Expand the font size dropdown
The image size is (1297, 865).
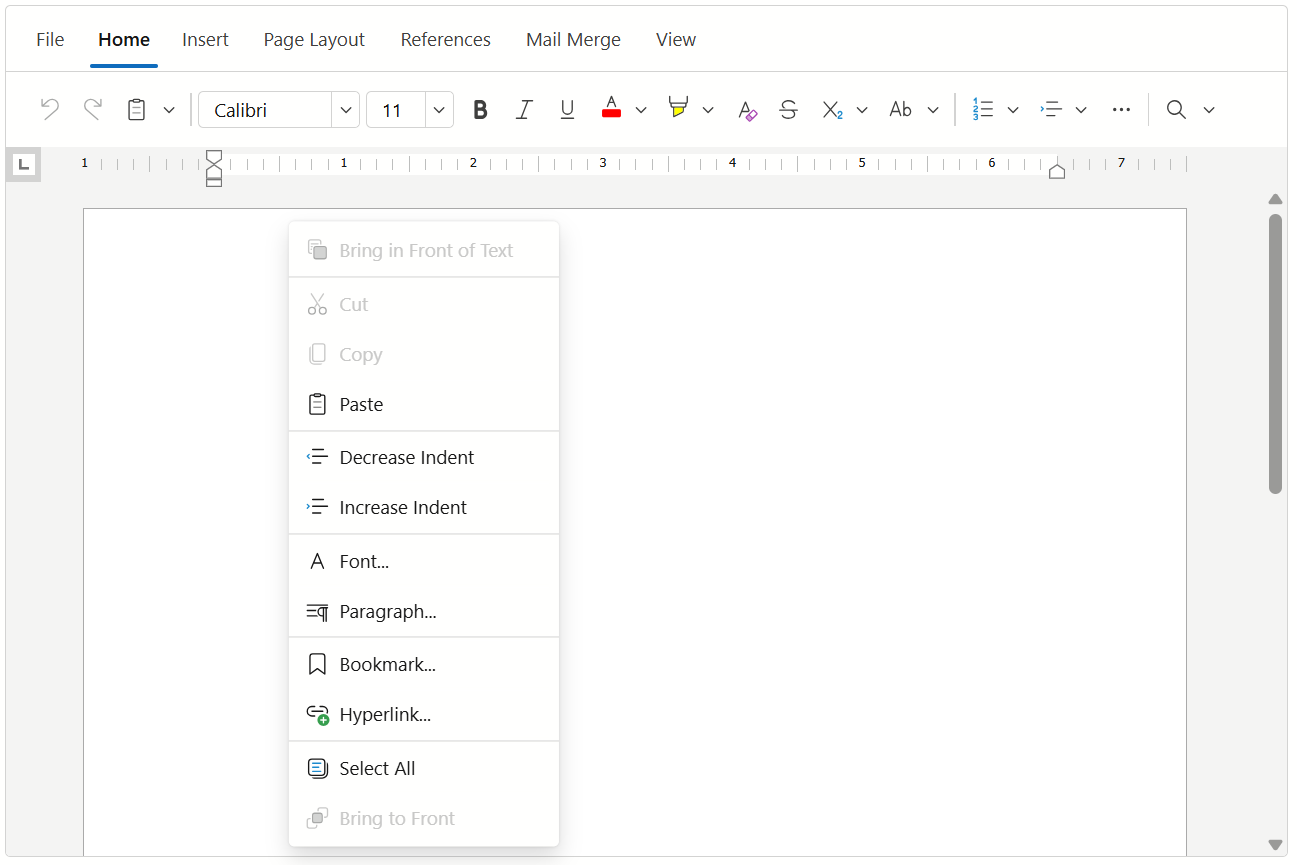pos(438,109)
